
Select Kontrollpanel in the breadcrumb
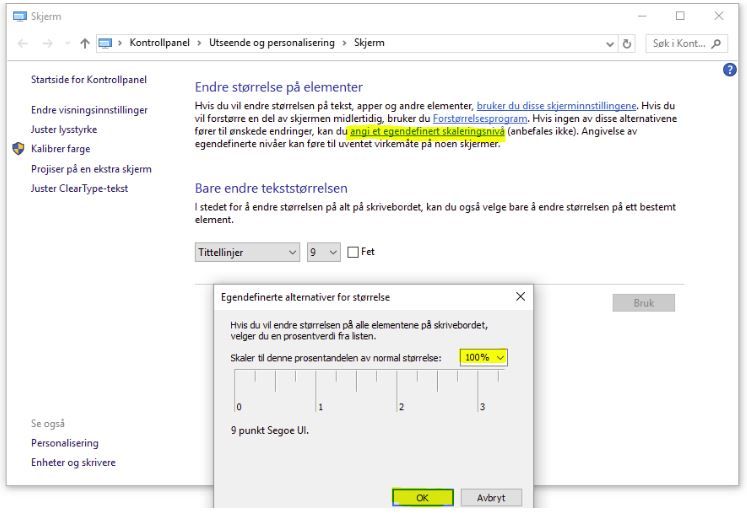click(x=160, y=43)
